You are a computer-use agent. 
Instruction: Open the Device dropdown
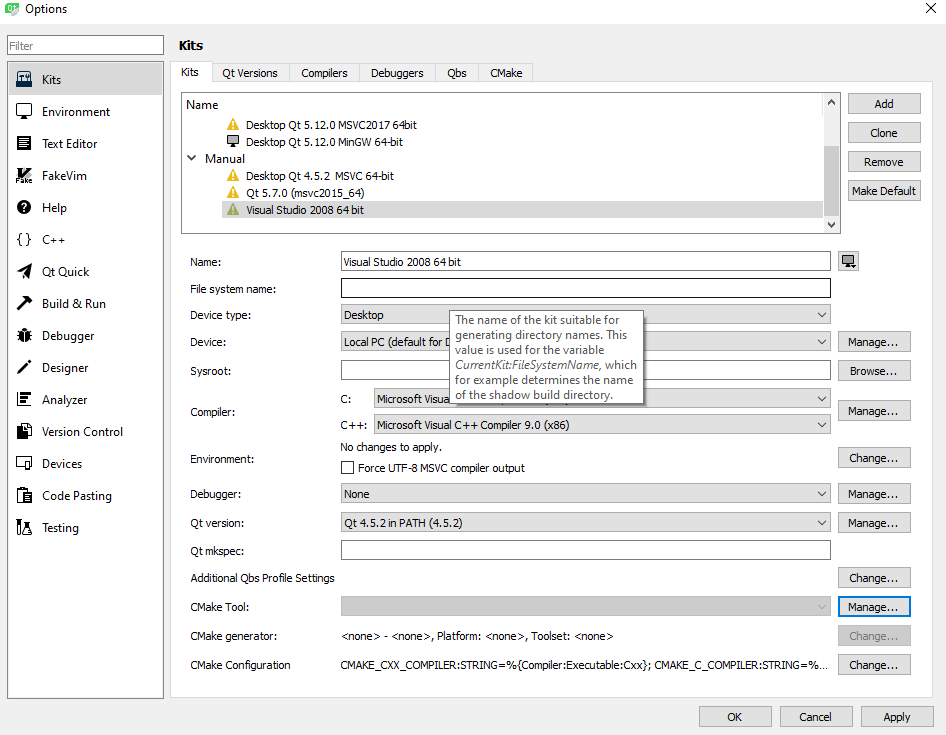(585, 342)
